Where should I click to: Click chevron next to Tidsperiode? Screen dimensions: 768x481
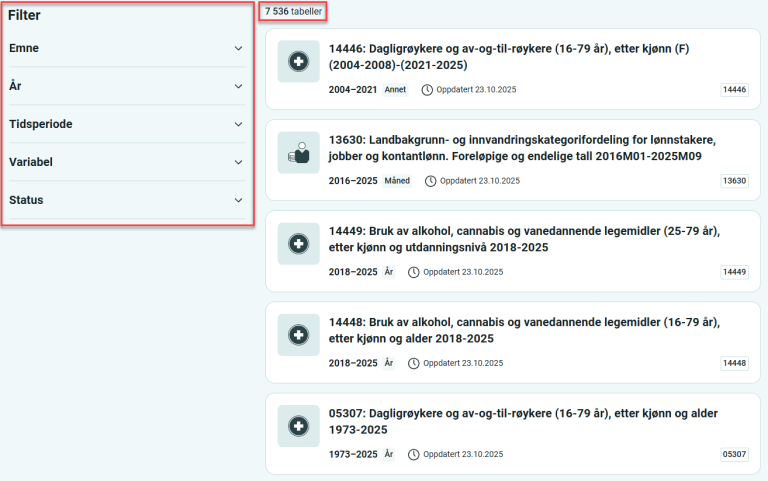click(x=239, y=124)
